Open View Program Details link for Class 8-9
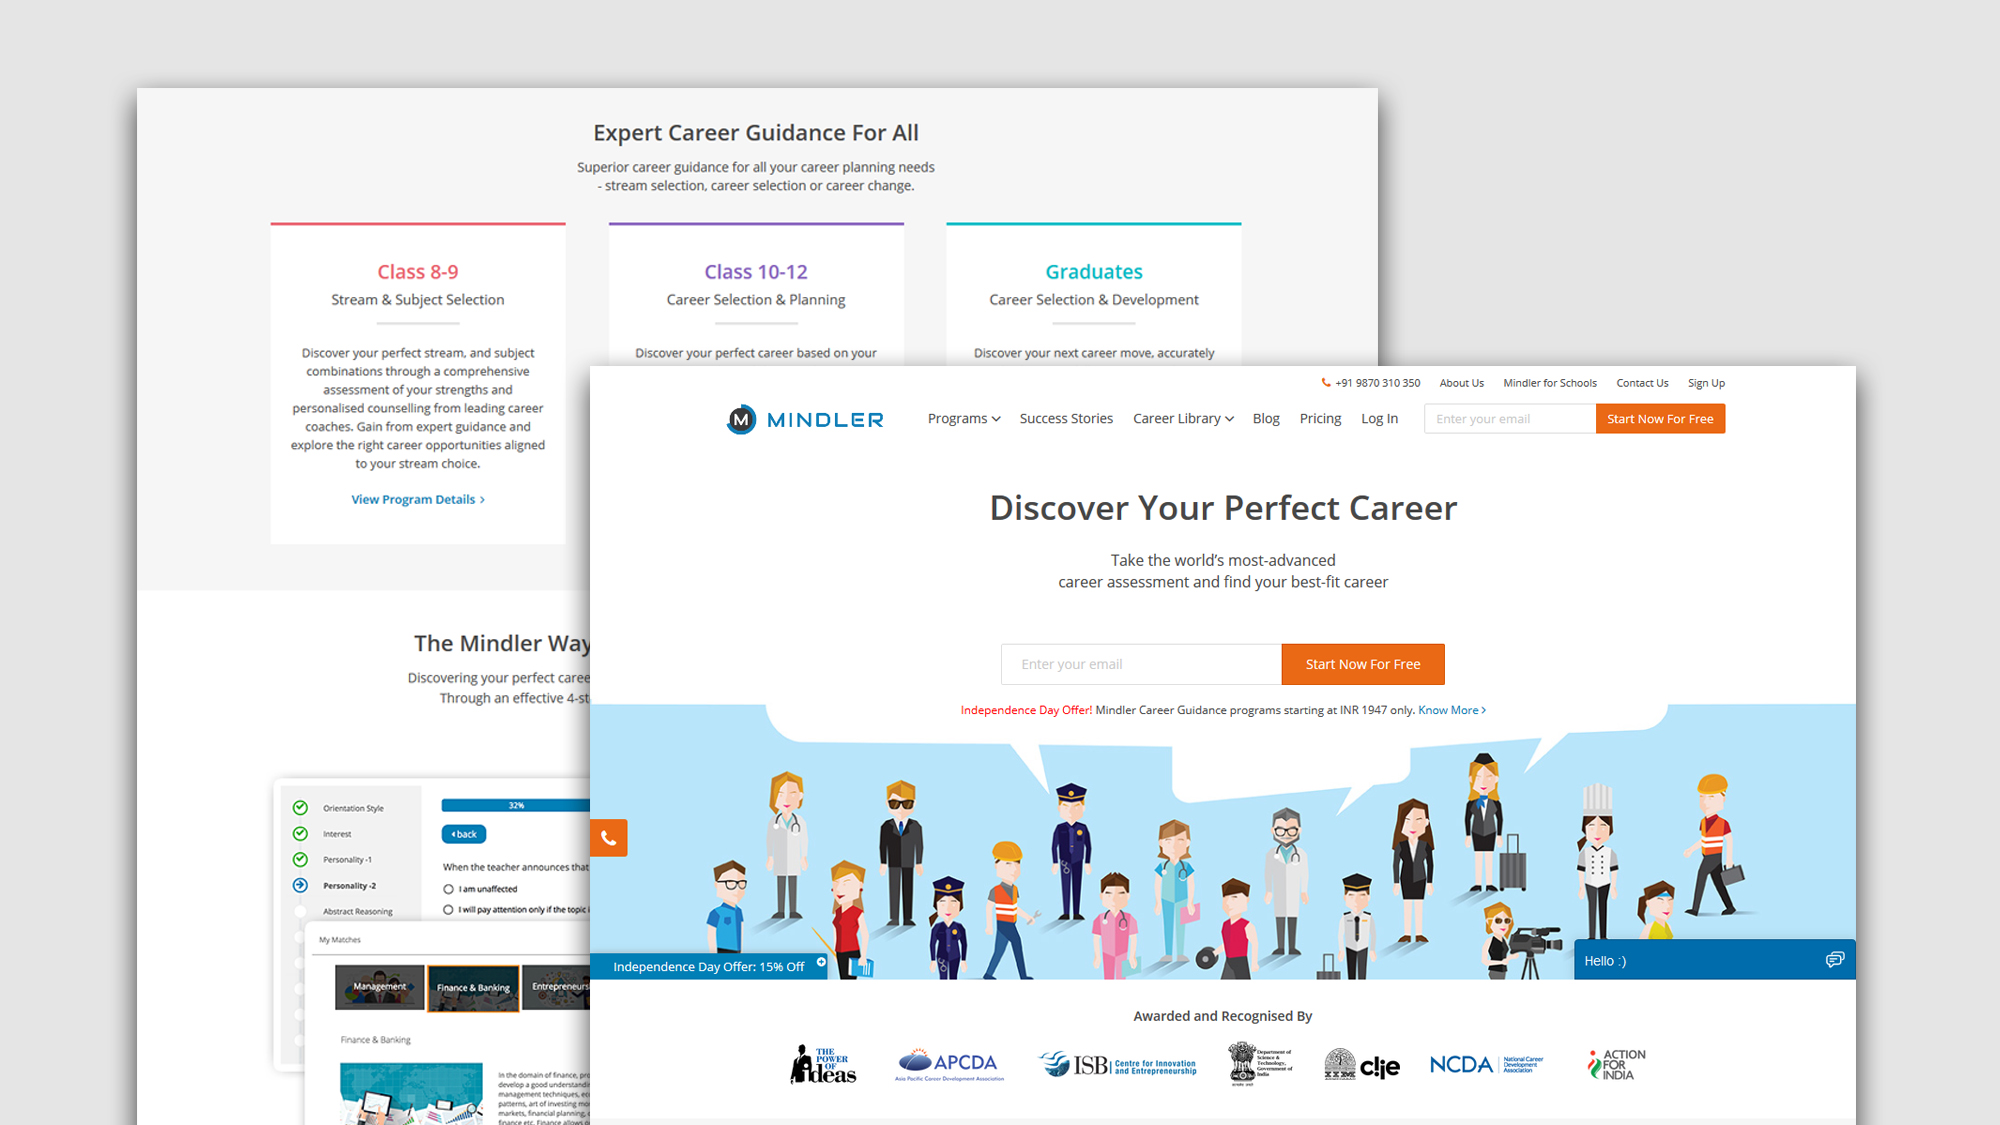2000x1125 pixels. 417,499
